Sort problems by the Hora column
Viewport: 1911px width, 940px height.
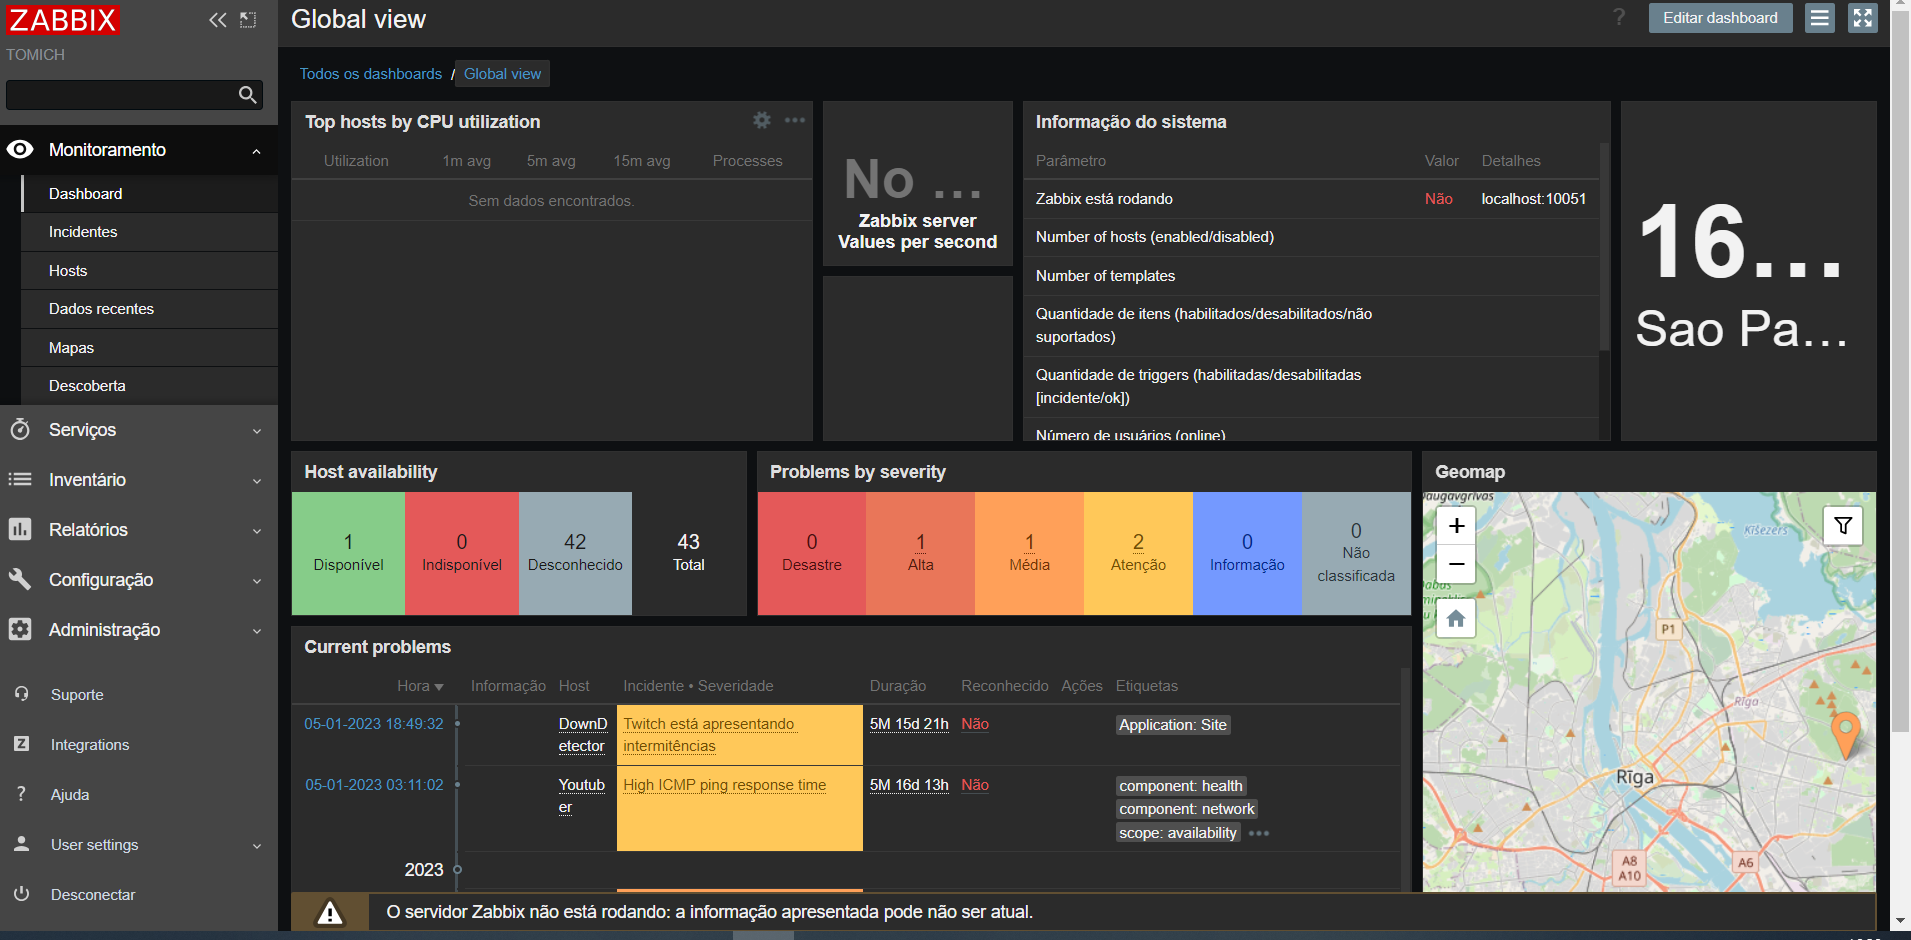click(x=420, y=686)
